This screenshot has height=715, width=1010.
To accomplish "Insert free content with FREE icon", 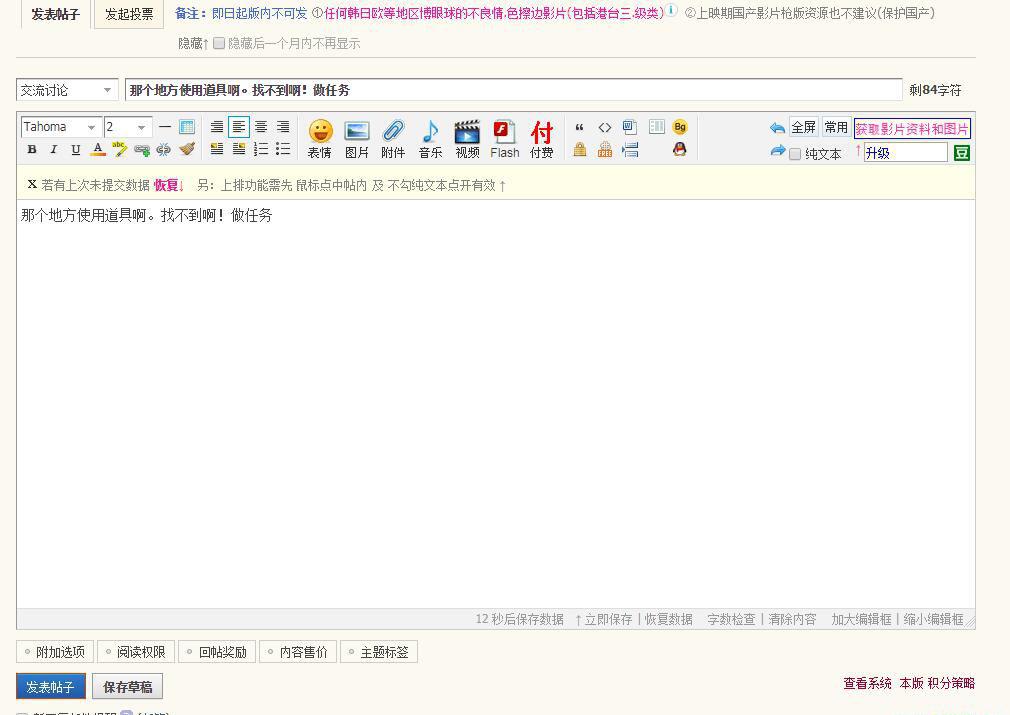I will [x=605, y=149].
